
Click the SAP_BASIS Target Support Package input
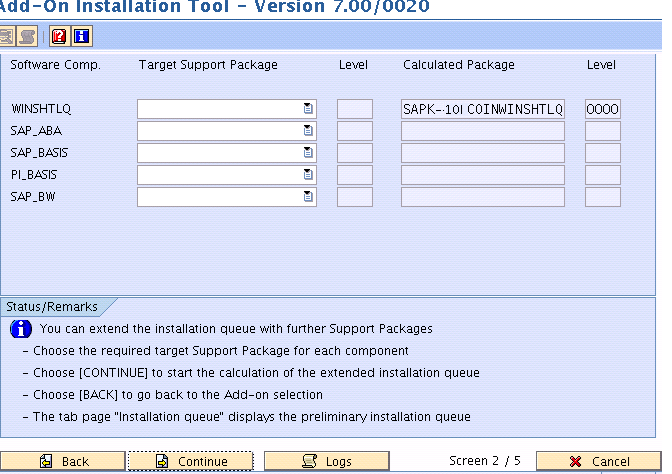pyautogui.click(x=227, y=153)
